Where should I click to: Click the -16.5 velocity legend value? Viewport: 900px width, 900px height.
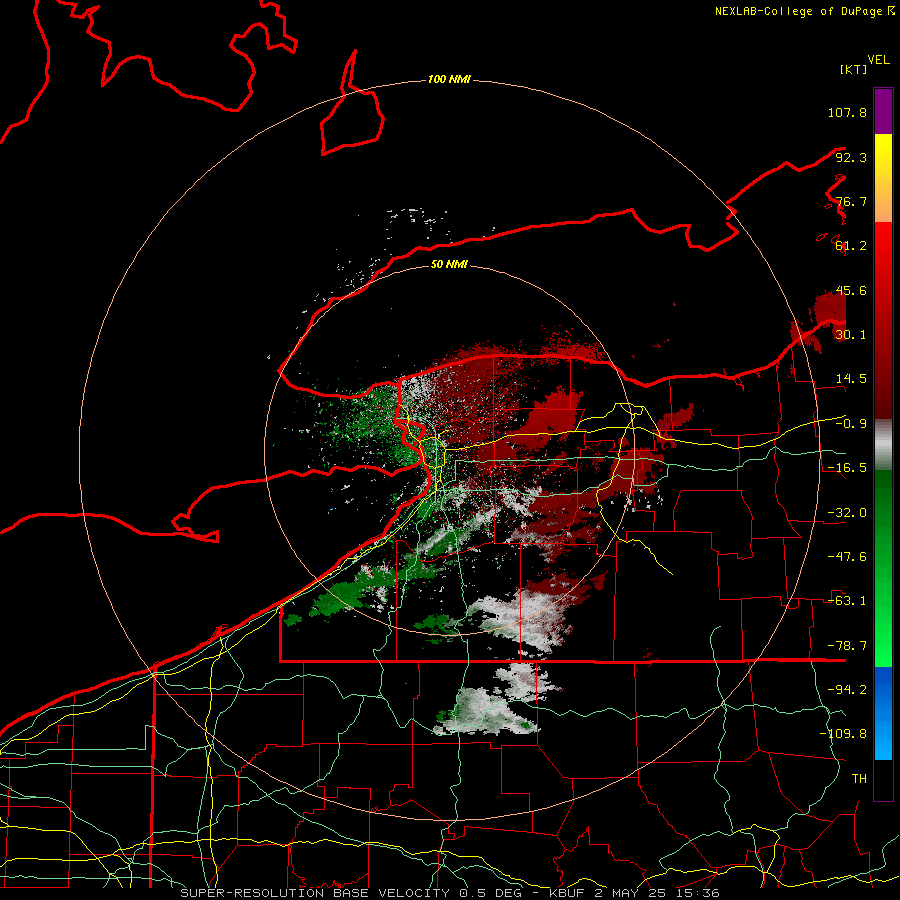[847, 468]
